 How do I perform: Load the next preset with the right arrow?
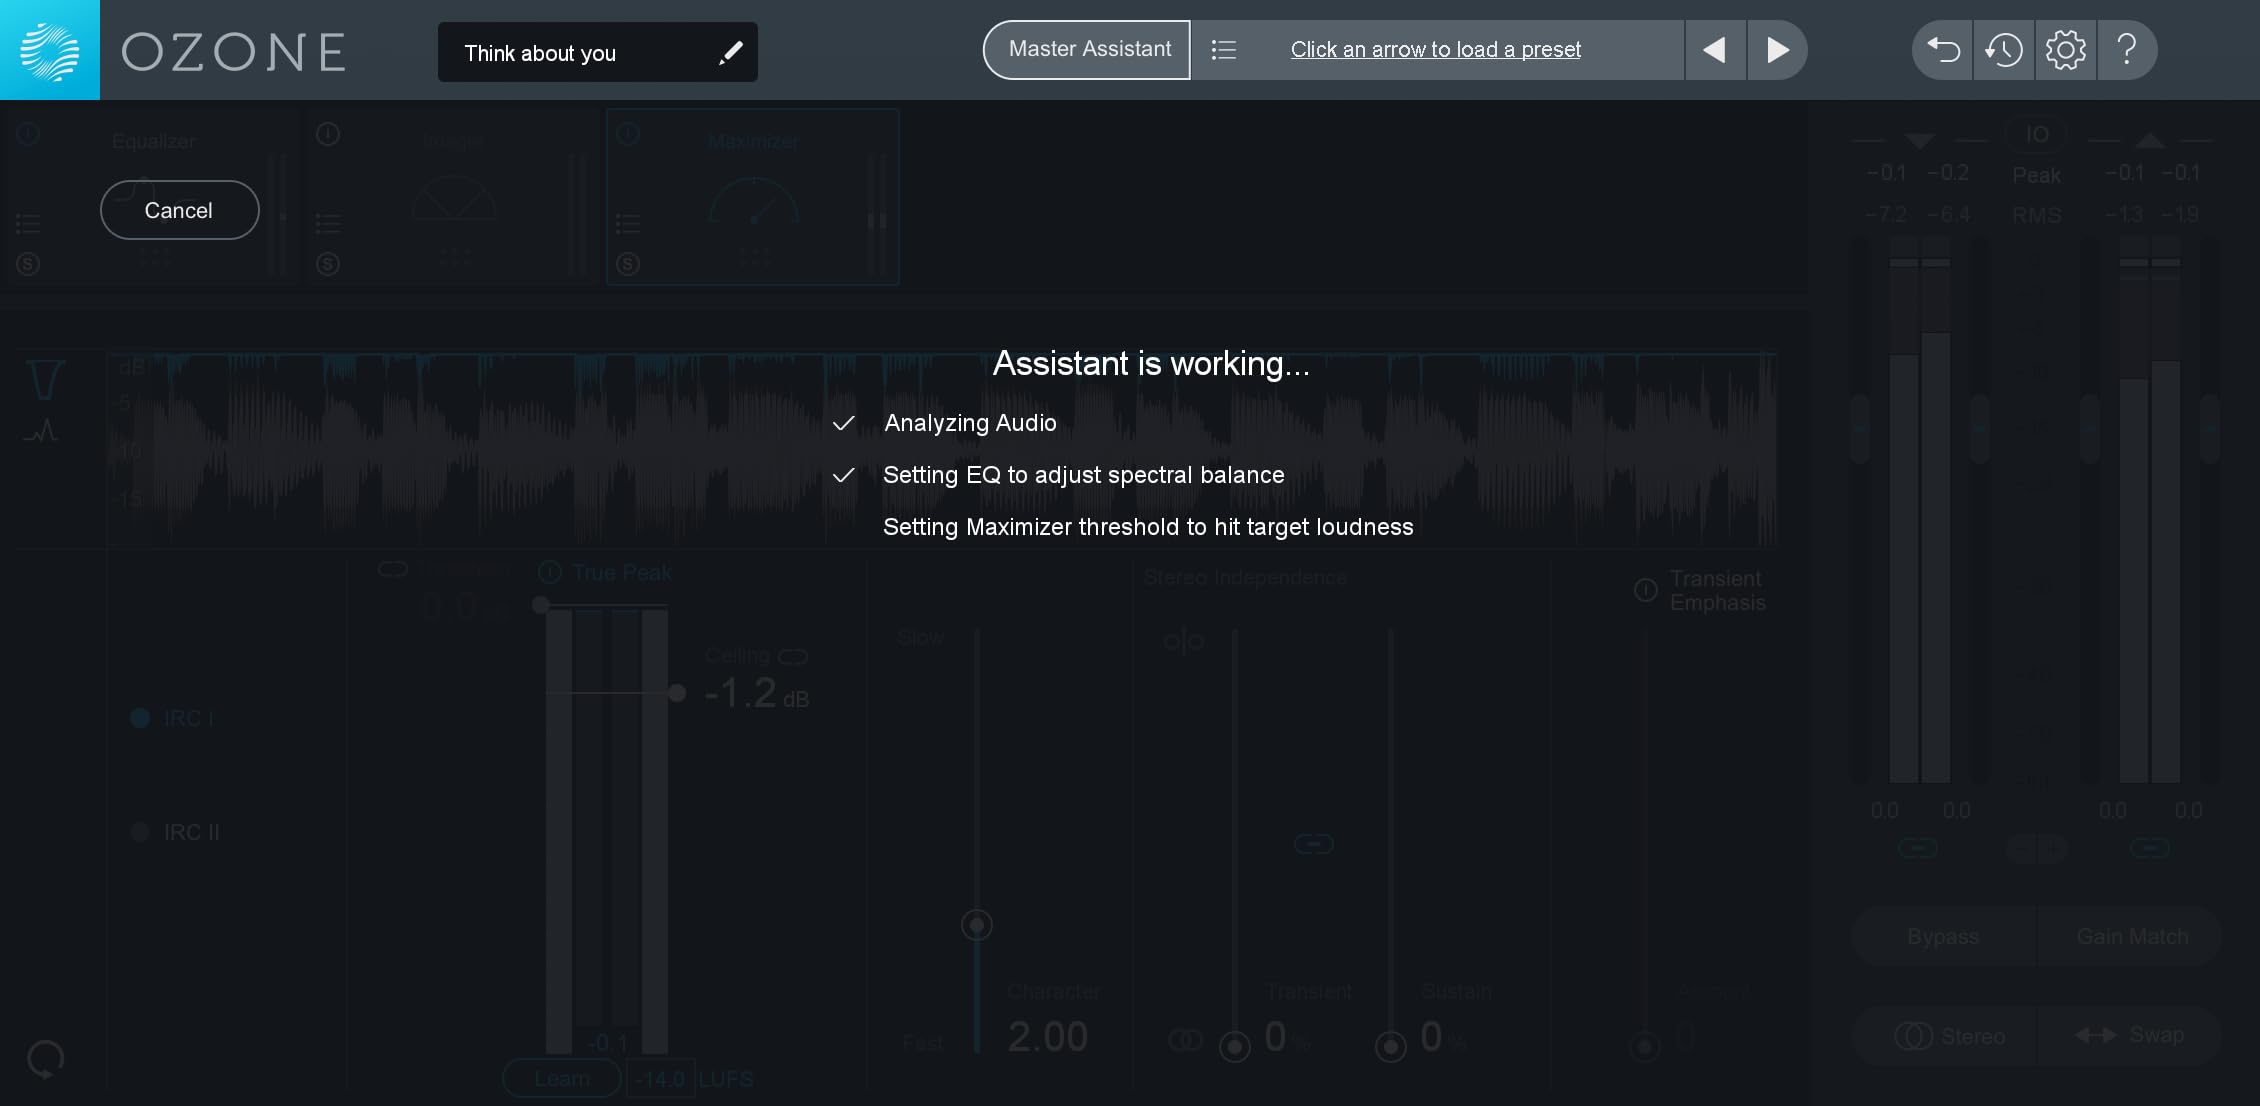(x=1777, y=50)
